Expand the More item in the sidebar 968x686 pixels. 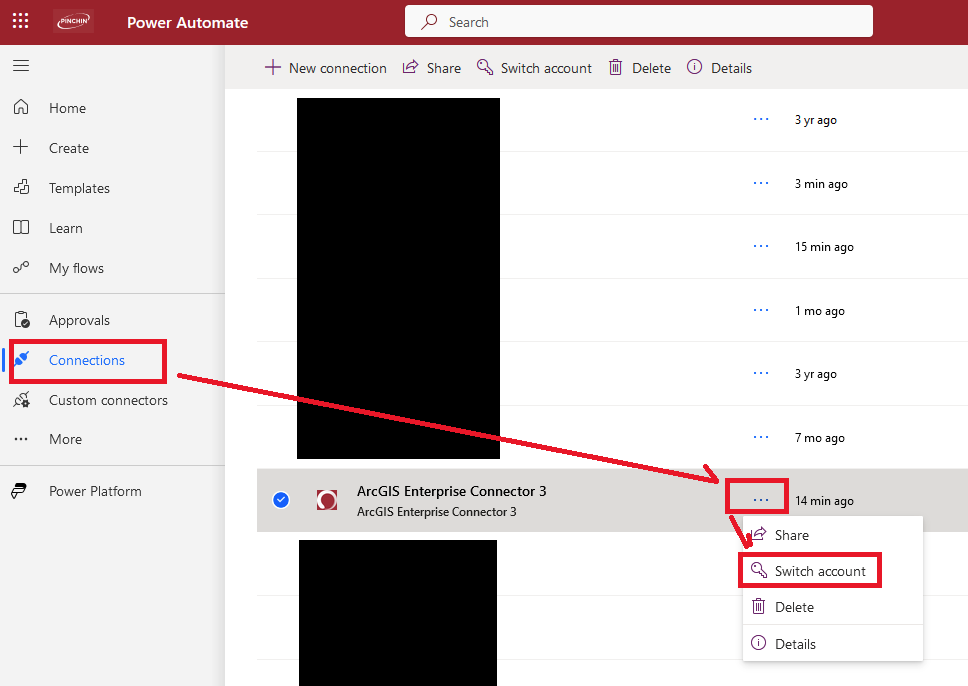coord(65,438)
